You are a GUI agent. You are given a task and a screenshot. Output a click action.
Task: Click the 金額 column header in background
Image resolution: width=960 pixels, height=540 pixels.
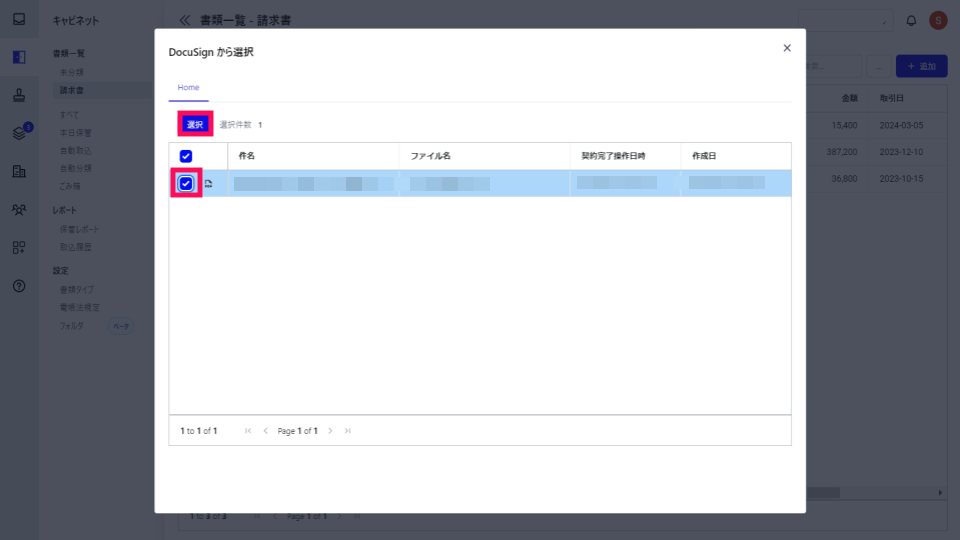pyautogui.click(x=849, y=98)
